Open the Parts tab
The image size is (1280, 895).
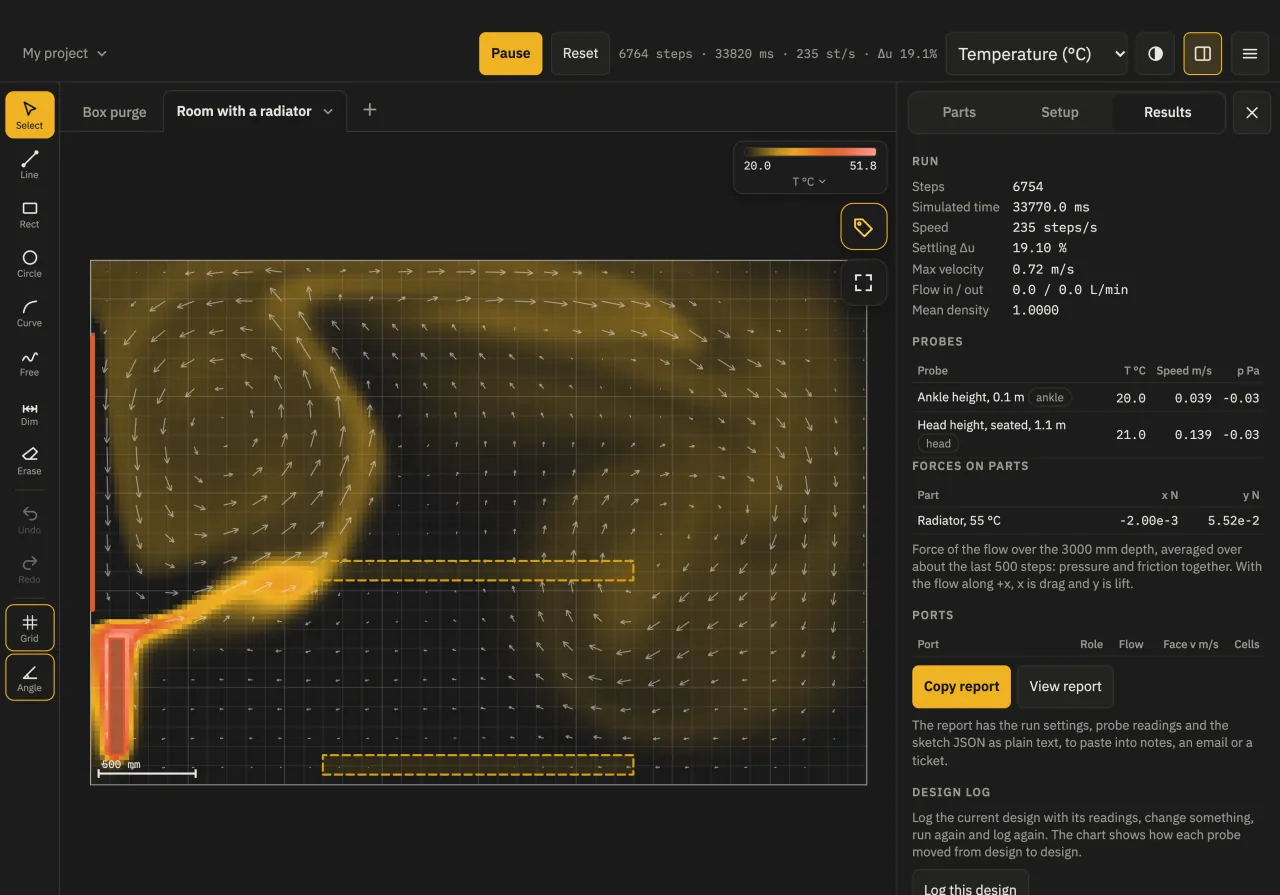958,112
